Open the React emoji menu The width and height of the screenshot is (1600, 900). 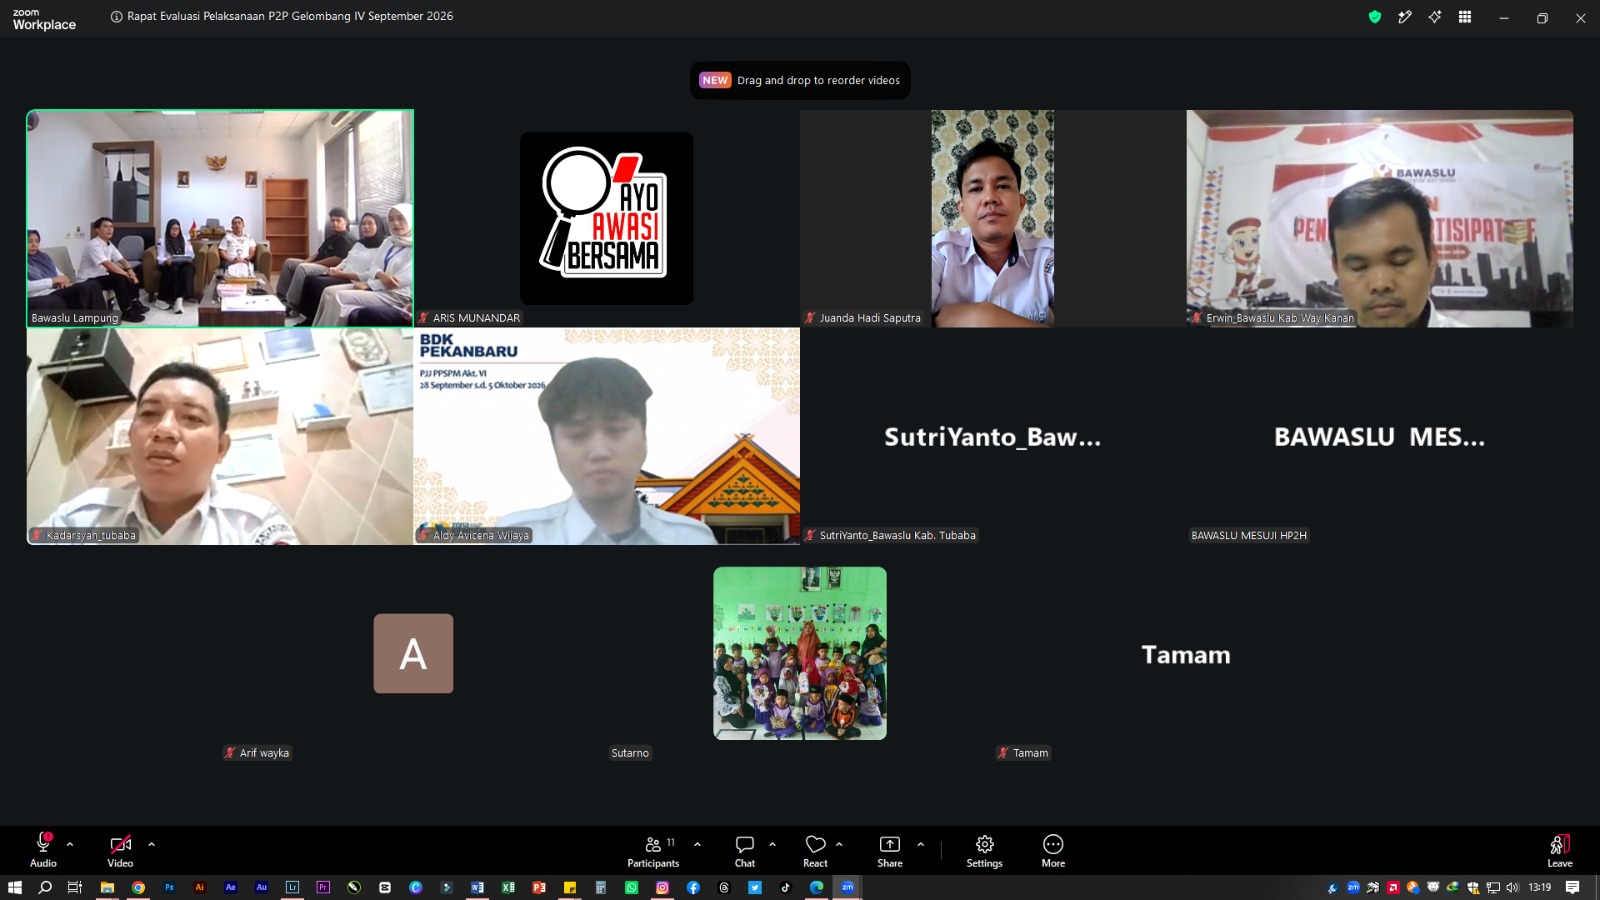pos(815,851)
